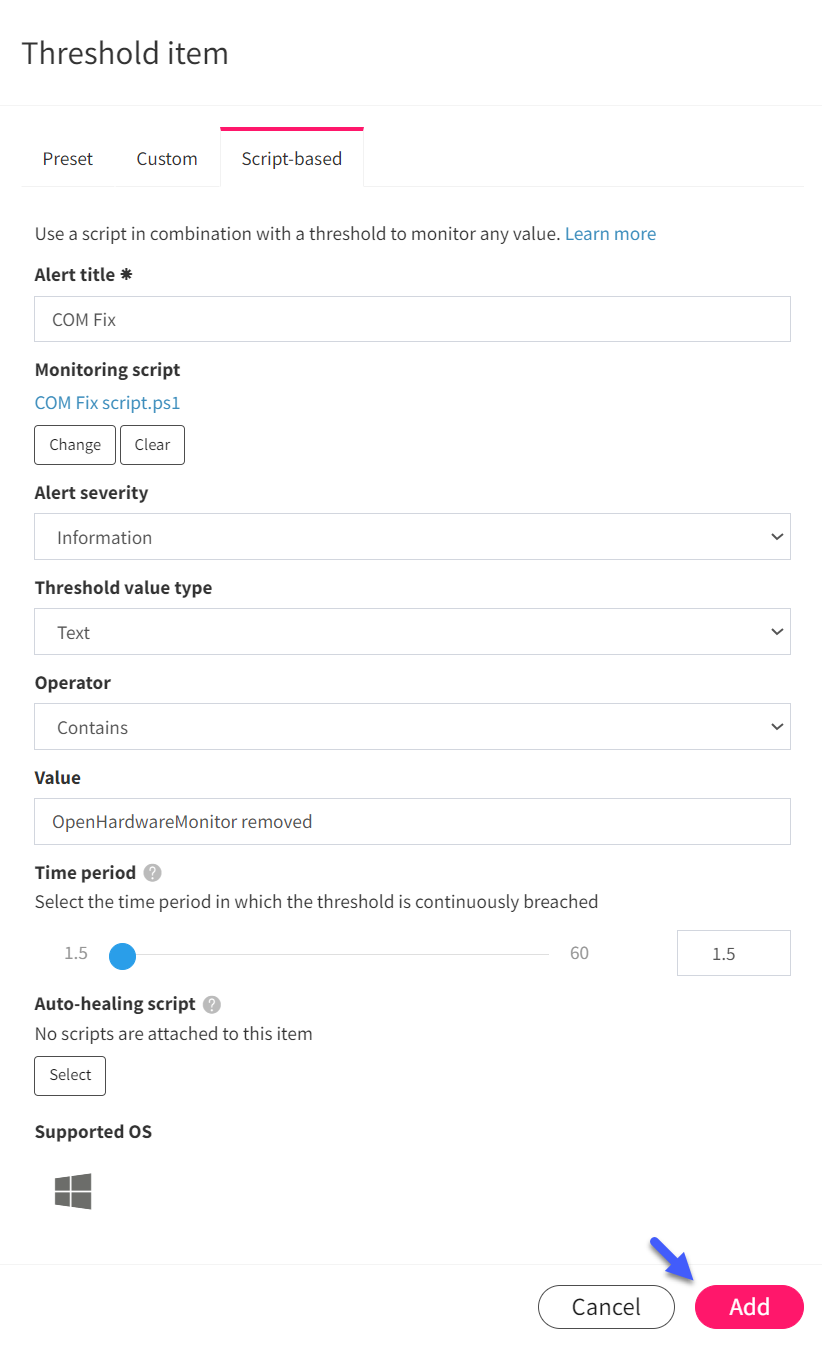Open the Alert severity dropdown

pos(412,537)
